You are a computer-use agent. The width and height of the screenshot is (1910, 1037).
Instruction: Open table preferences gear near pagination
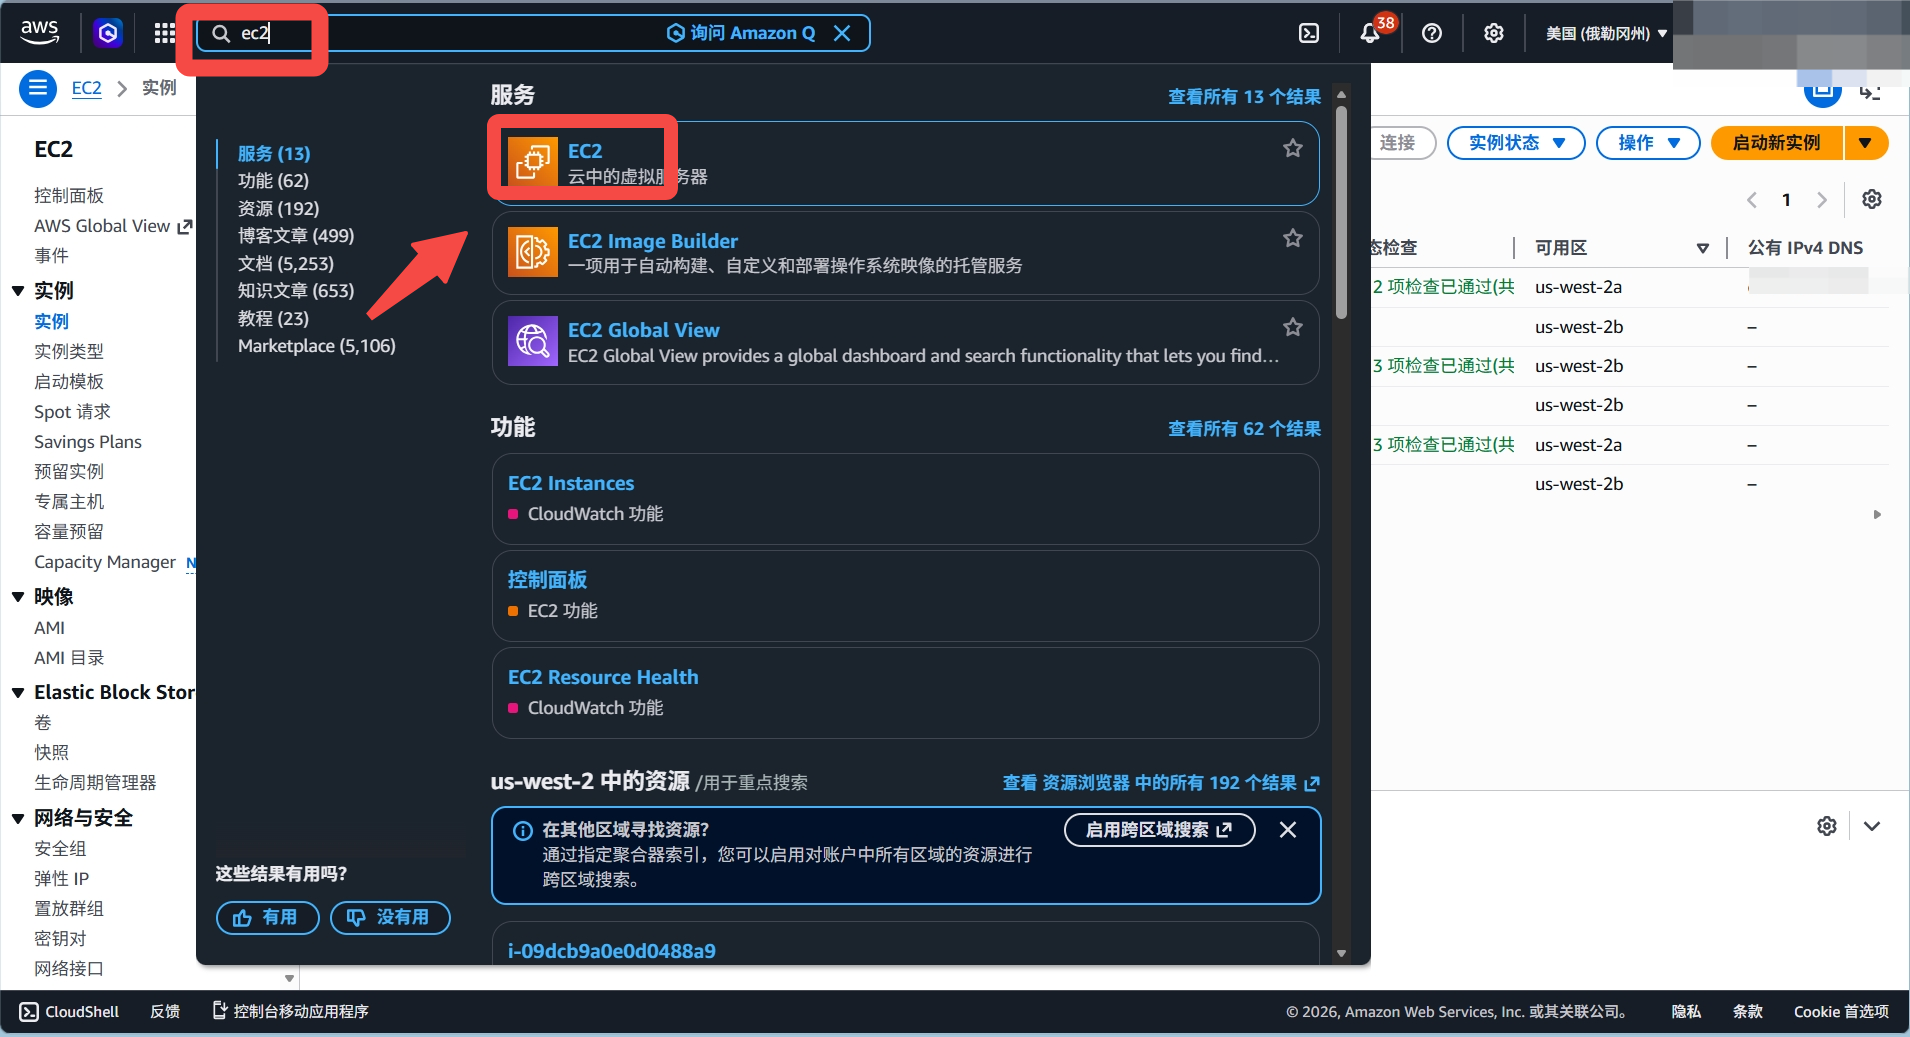[1872, 199]
